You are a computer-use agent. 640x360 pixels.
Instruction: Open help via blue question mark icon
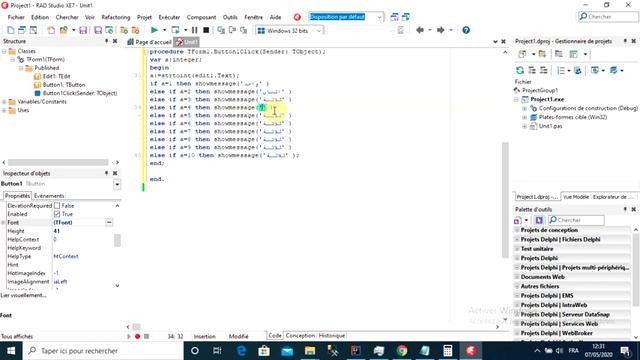coord(466,30)
